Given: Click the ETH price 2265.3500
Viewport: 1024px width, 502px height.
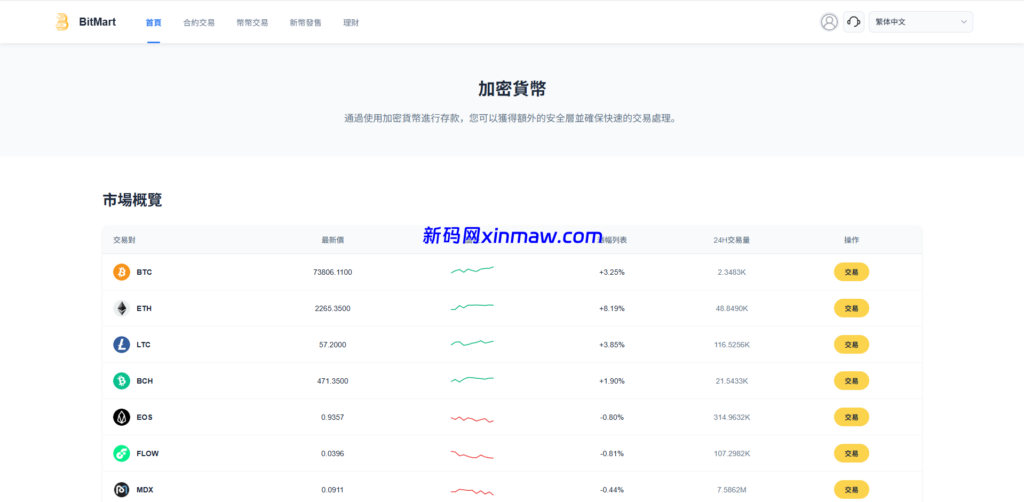Looking at the screenshot, I should pyautogui.click(x=332, y=308).
